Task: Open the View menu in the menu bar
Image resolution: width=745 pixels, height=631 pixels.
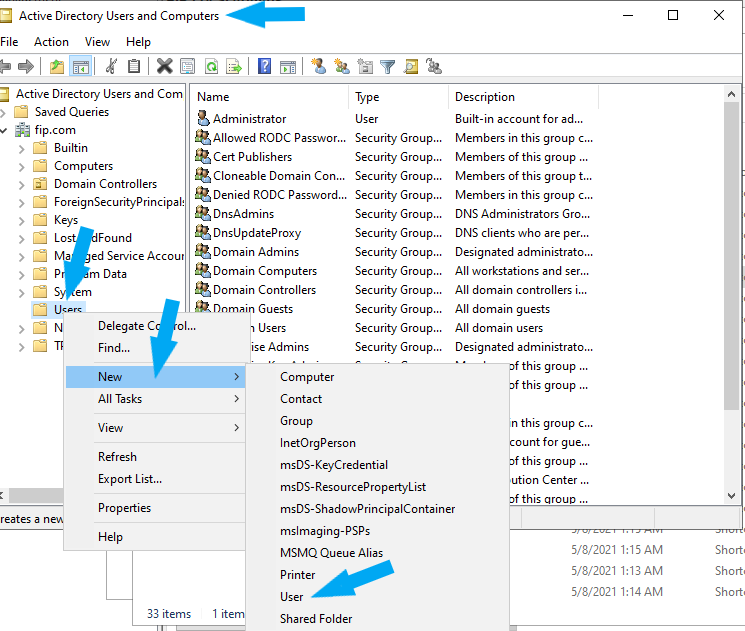Action: coord(97,42)
